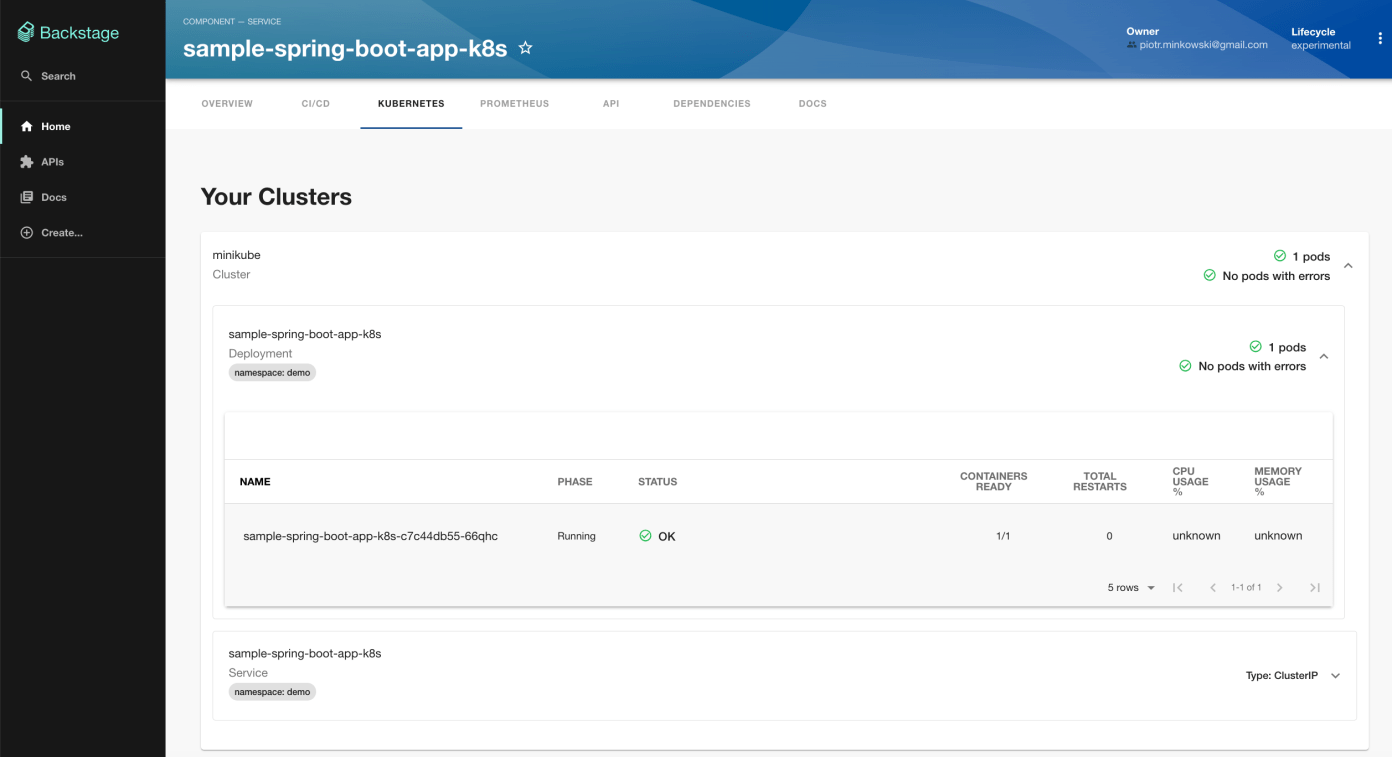Click the CPU USAGE % column header

tap(1190, 481)
